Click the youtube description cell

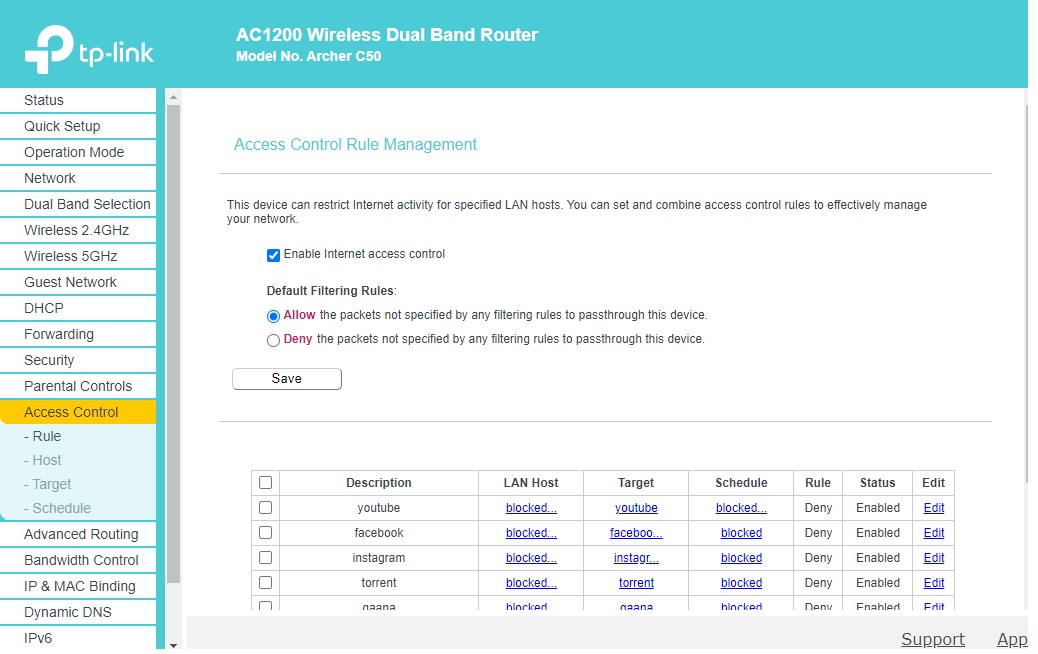[379, 508]
